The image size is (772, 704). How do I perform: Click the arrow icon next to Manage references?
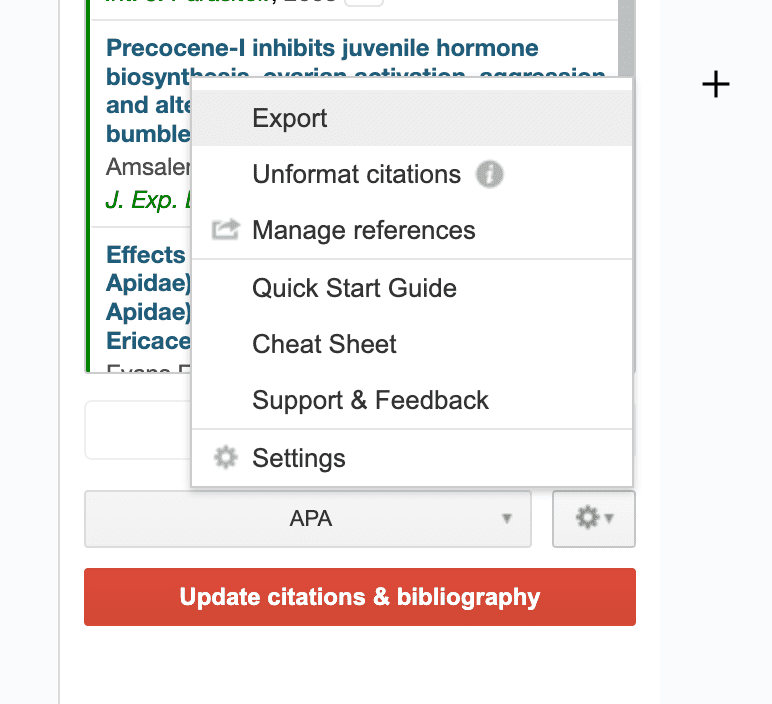(226, 231)
